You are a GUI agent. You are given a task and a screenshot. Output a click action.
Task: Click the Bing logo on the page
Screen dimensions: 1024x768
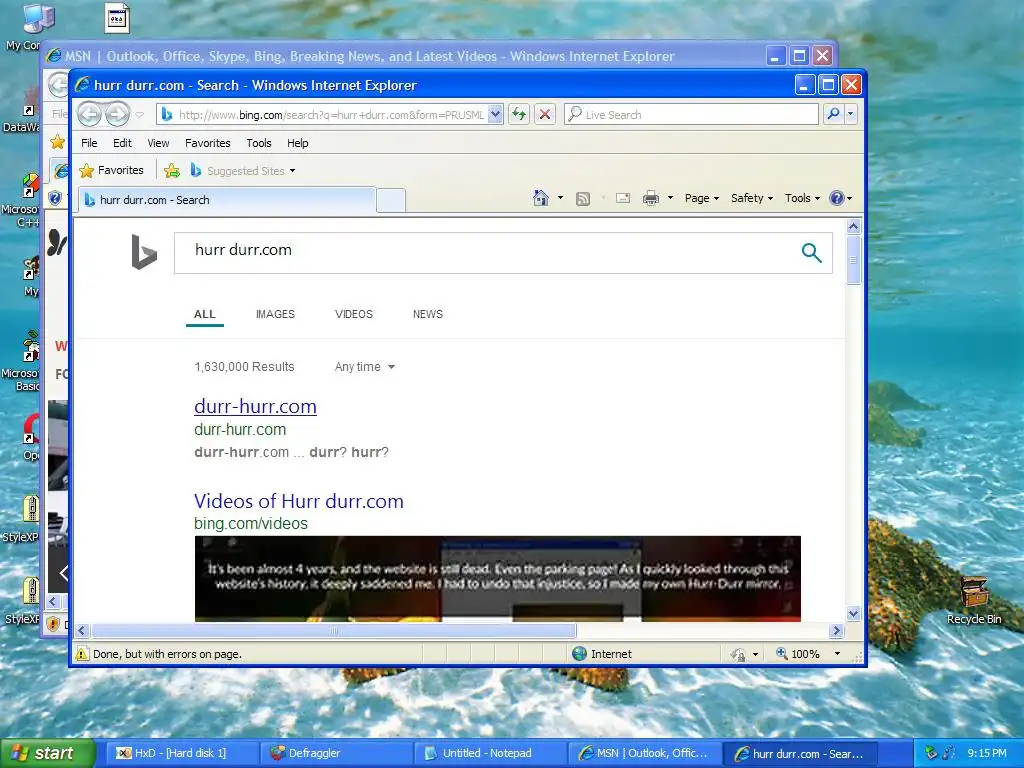[x=144, y=251]
